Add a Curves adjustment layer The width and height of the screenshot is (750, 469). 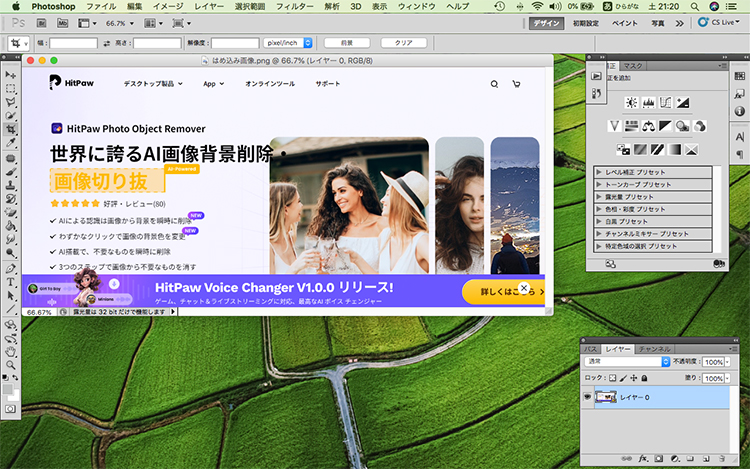coord(665,102)
